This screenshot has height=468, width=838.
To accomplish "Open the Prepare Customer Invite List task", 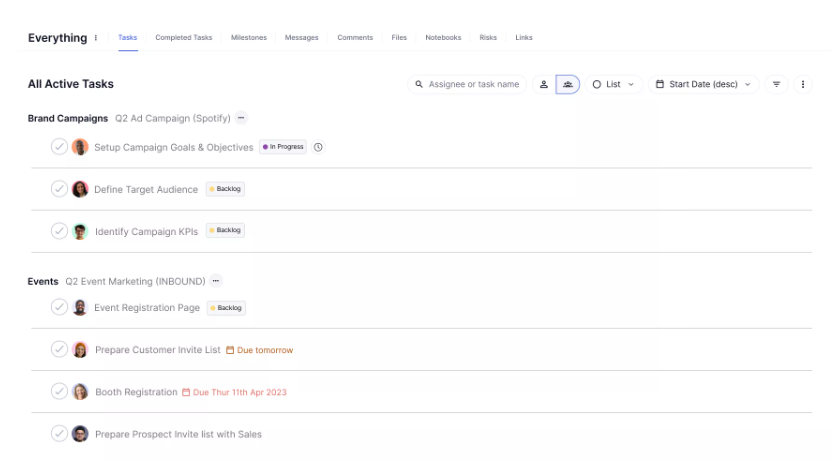I will click(x=157, y=350).
